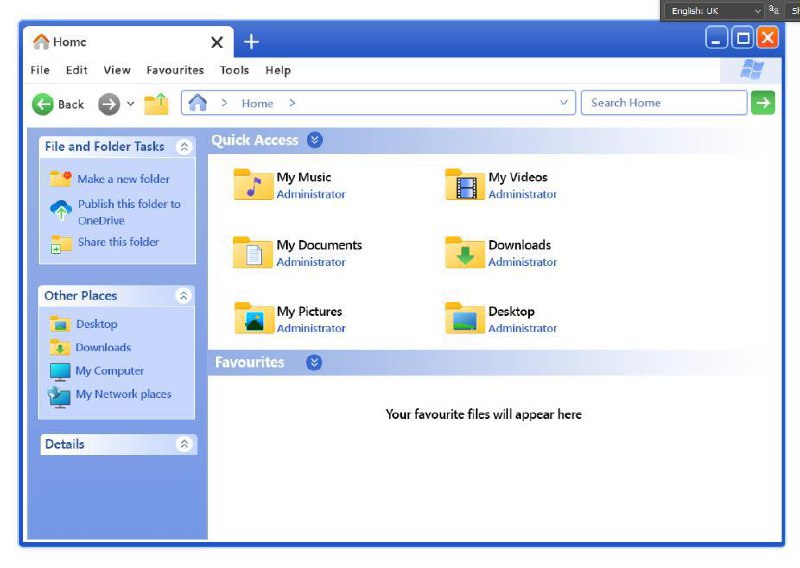
Task: Click the Quick Access header text
Action: coord(255,140)
